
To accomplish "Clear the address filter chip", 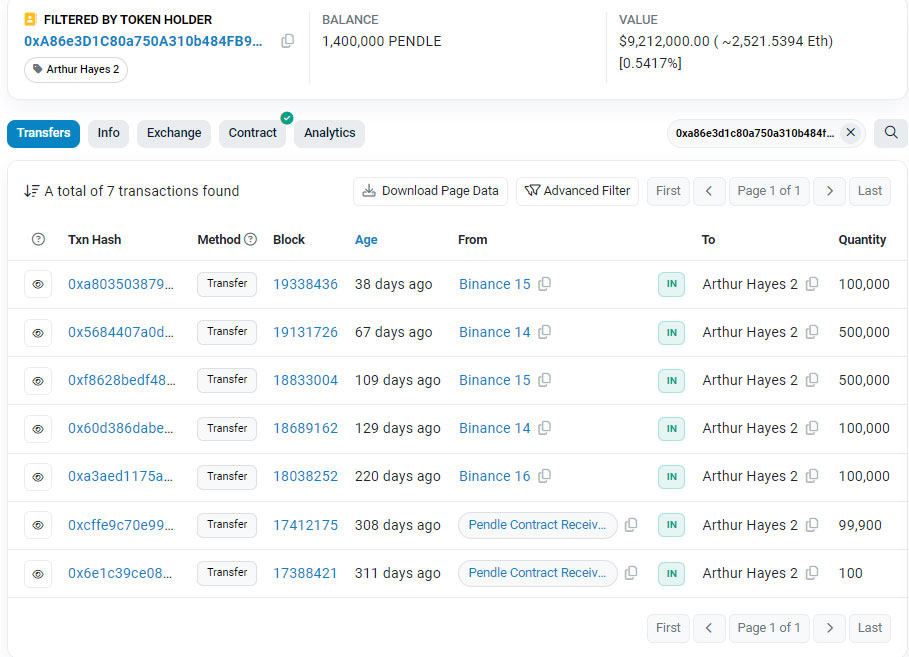I will click(850, 133).
